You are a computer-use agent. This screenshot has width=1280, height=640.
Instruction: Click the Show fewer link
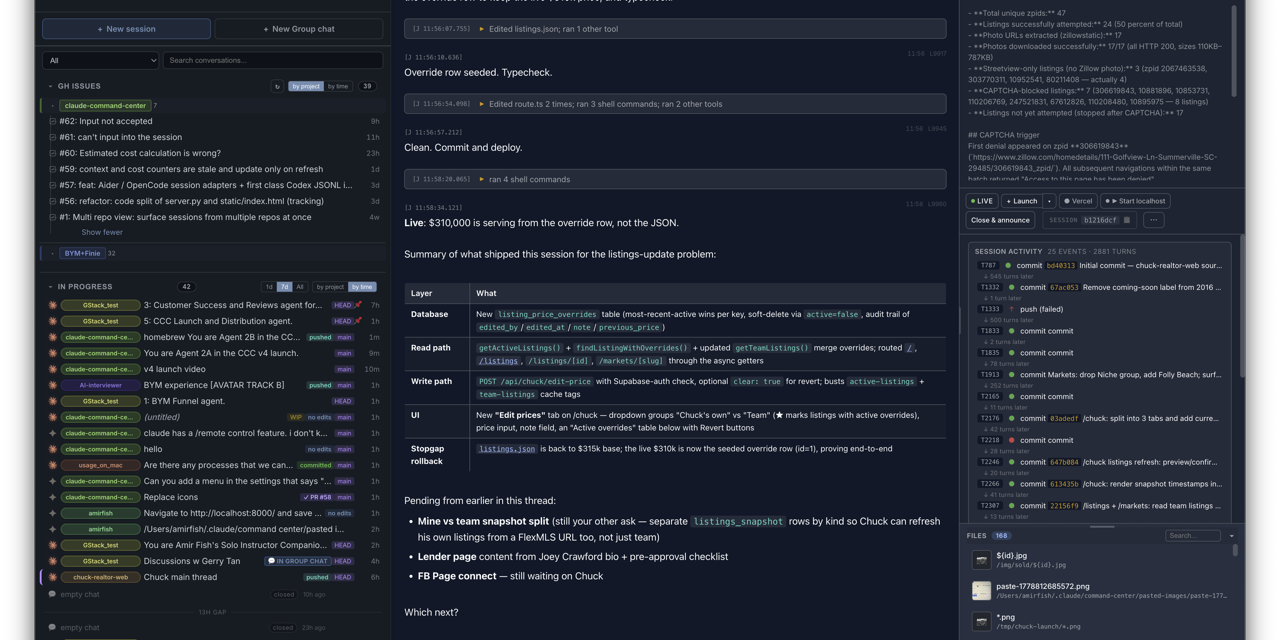click(102, 232)
